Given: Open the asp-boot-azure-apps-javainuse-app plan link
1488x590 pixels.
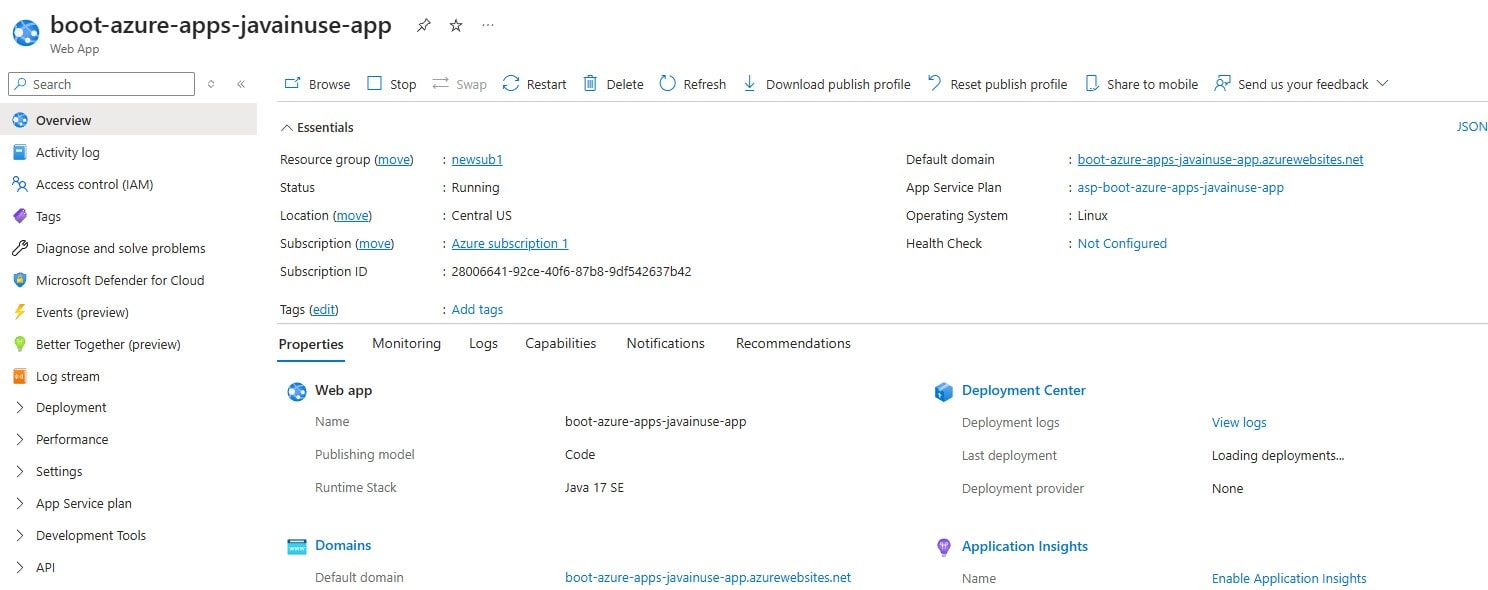Looking at the screenshot, I should [1181, 187].
